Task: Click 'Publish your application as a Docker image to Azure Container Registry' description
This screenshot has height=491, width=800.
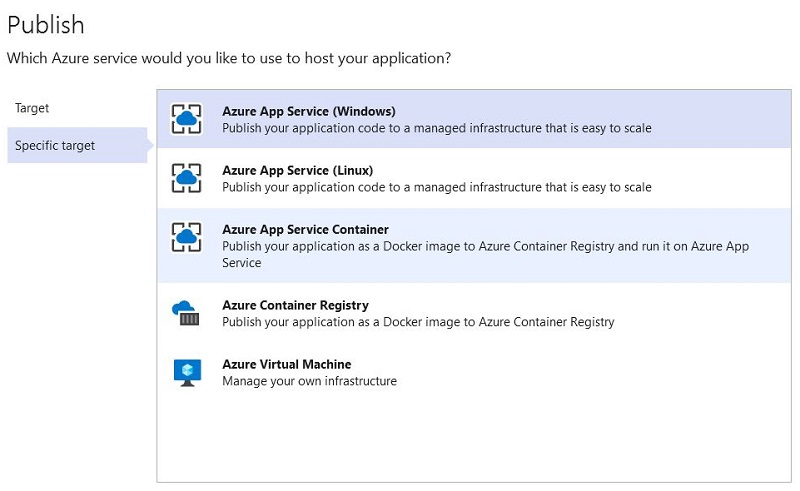Action: coord(418,322)
